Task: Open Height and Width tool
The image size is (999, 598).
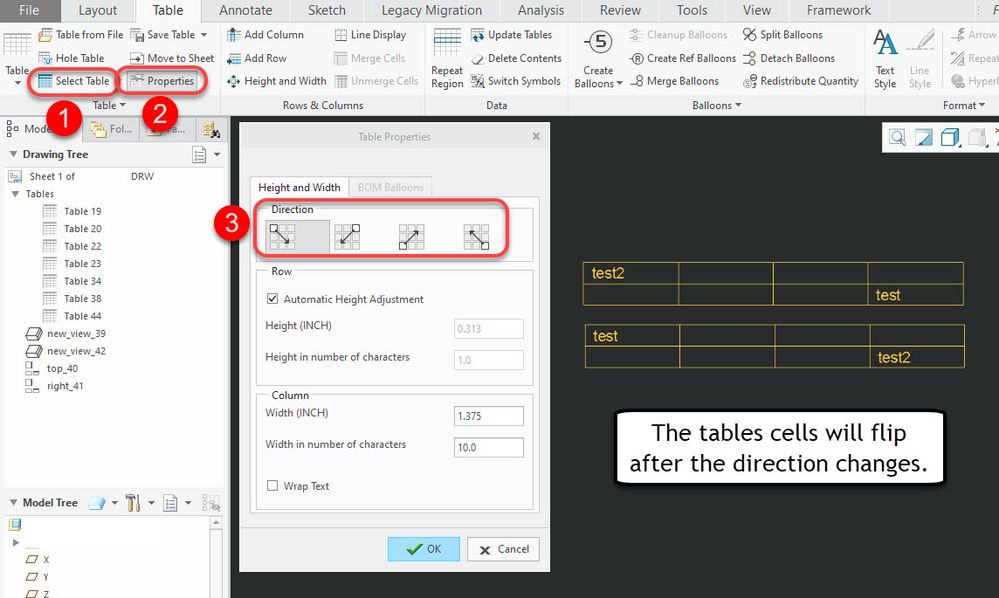Action: point(277,81)
